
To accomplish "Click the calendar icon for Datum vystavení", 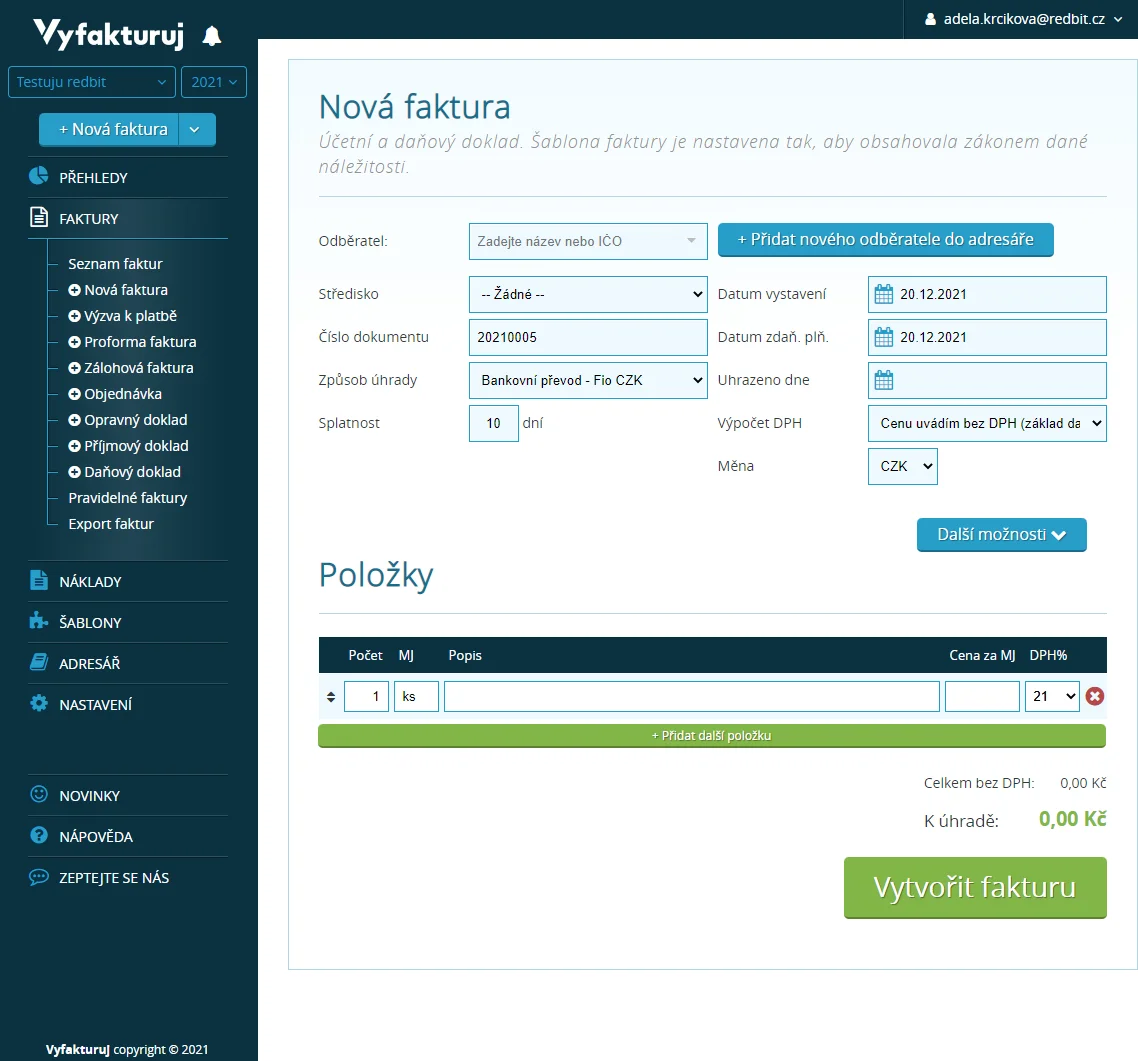I will pyautogui.click(x=883, y=294).
